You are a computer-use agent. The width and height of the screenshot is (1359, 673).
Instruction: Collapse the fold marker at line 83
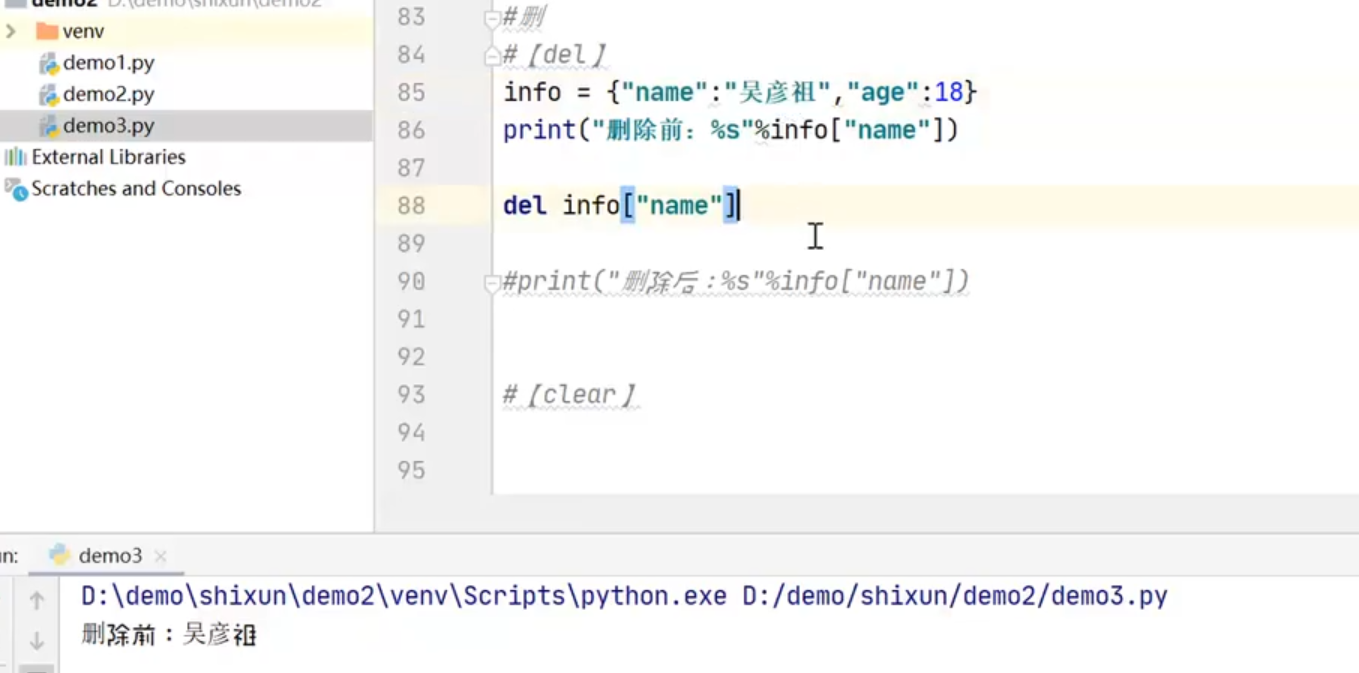(x=491, y=18)
